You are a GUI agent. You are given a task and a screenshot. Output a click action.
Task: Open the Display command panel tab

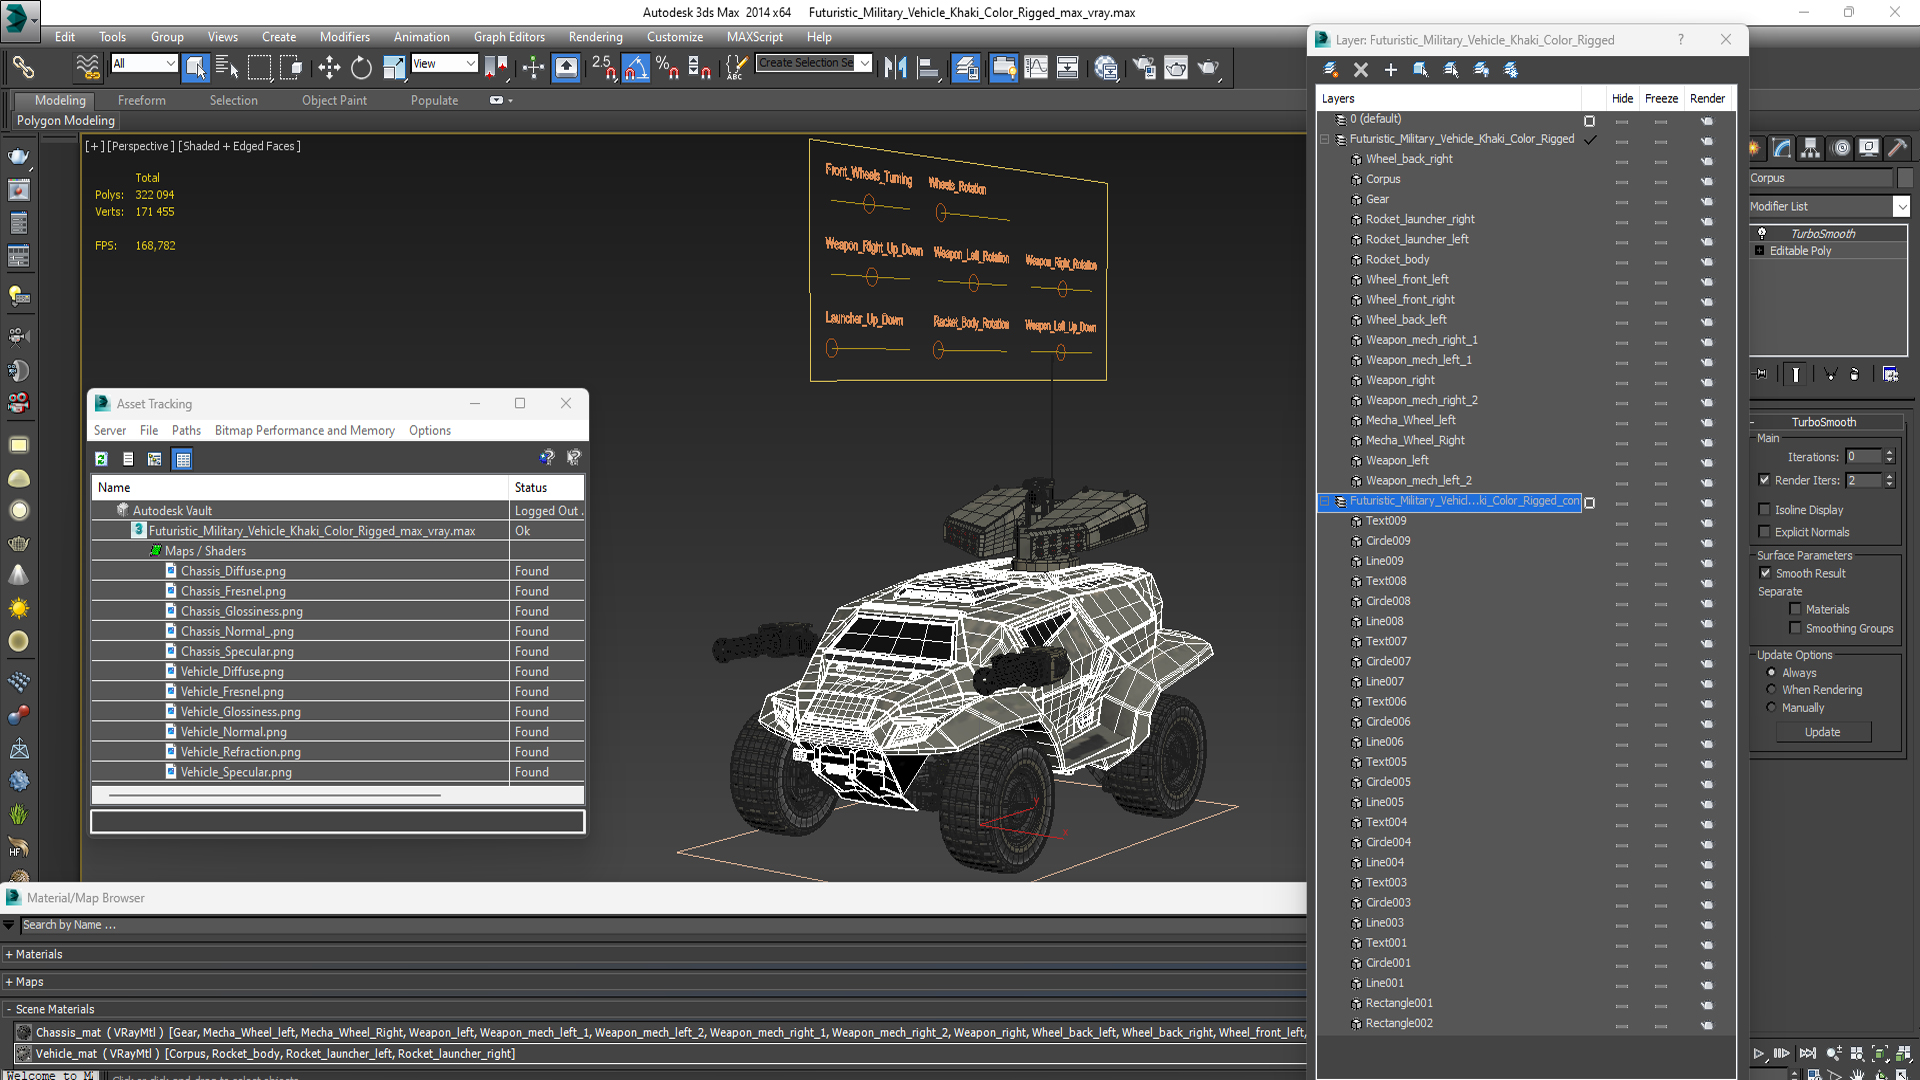pyautogui.click(x=1869, y=148)
